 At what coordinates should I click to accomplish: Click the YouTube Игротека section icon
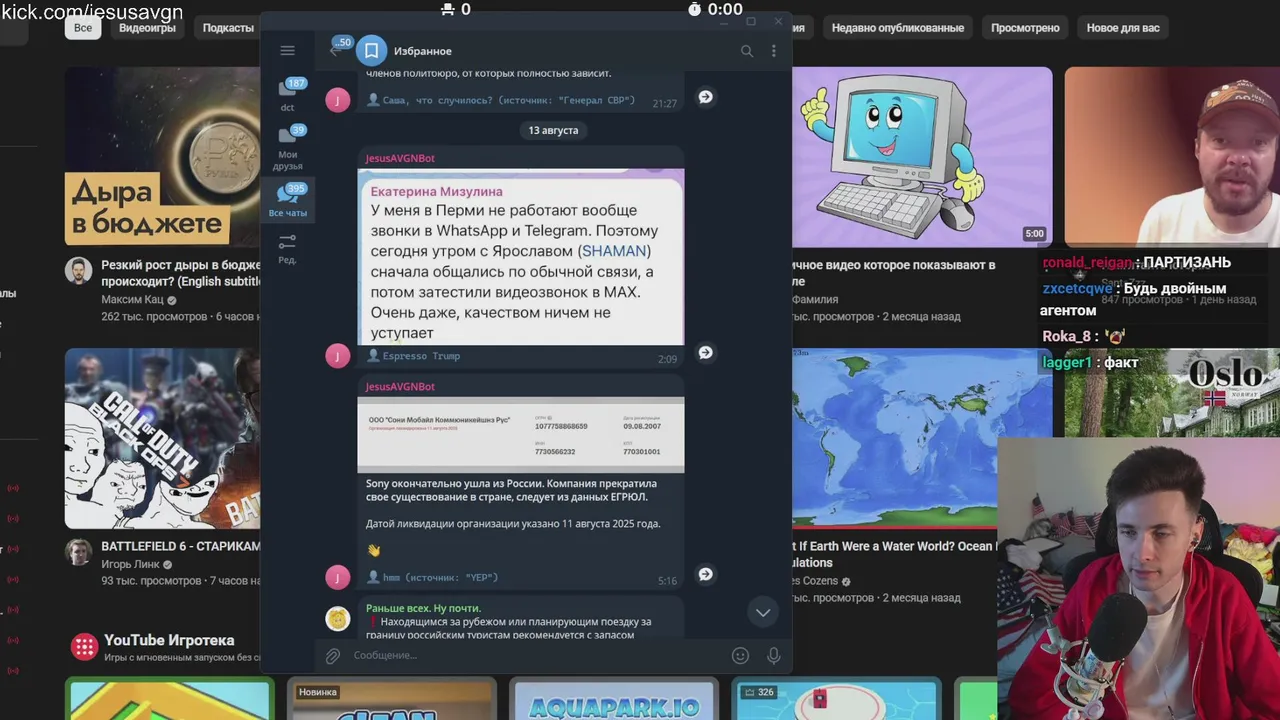(84, 646)
